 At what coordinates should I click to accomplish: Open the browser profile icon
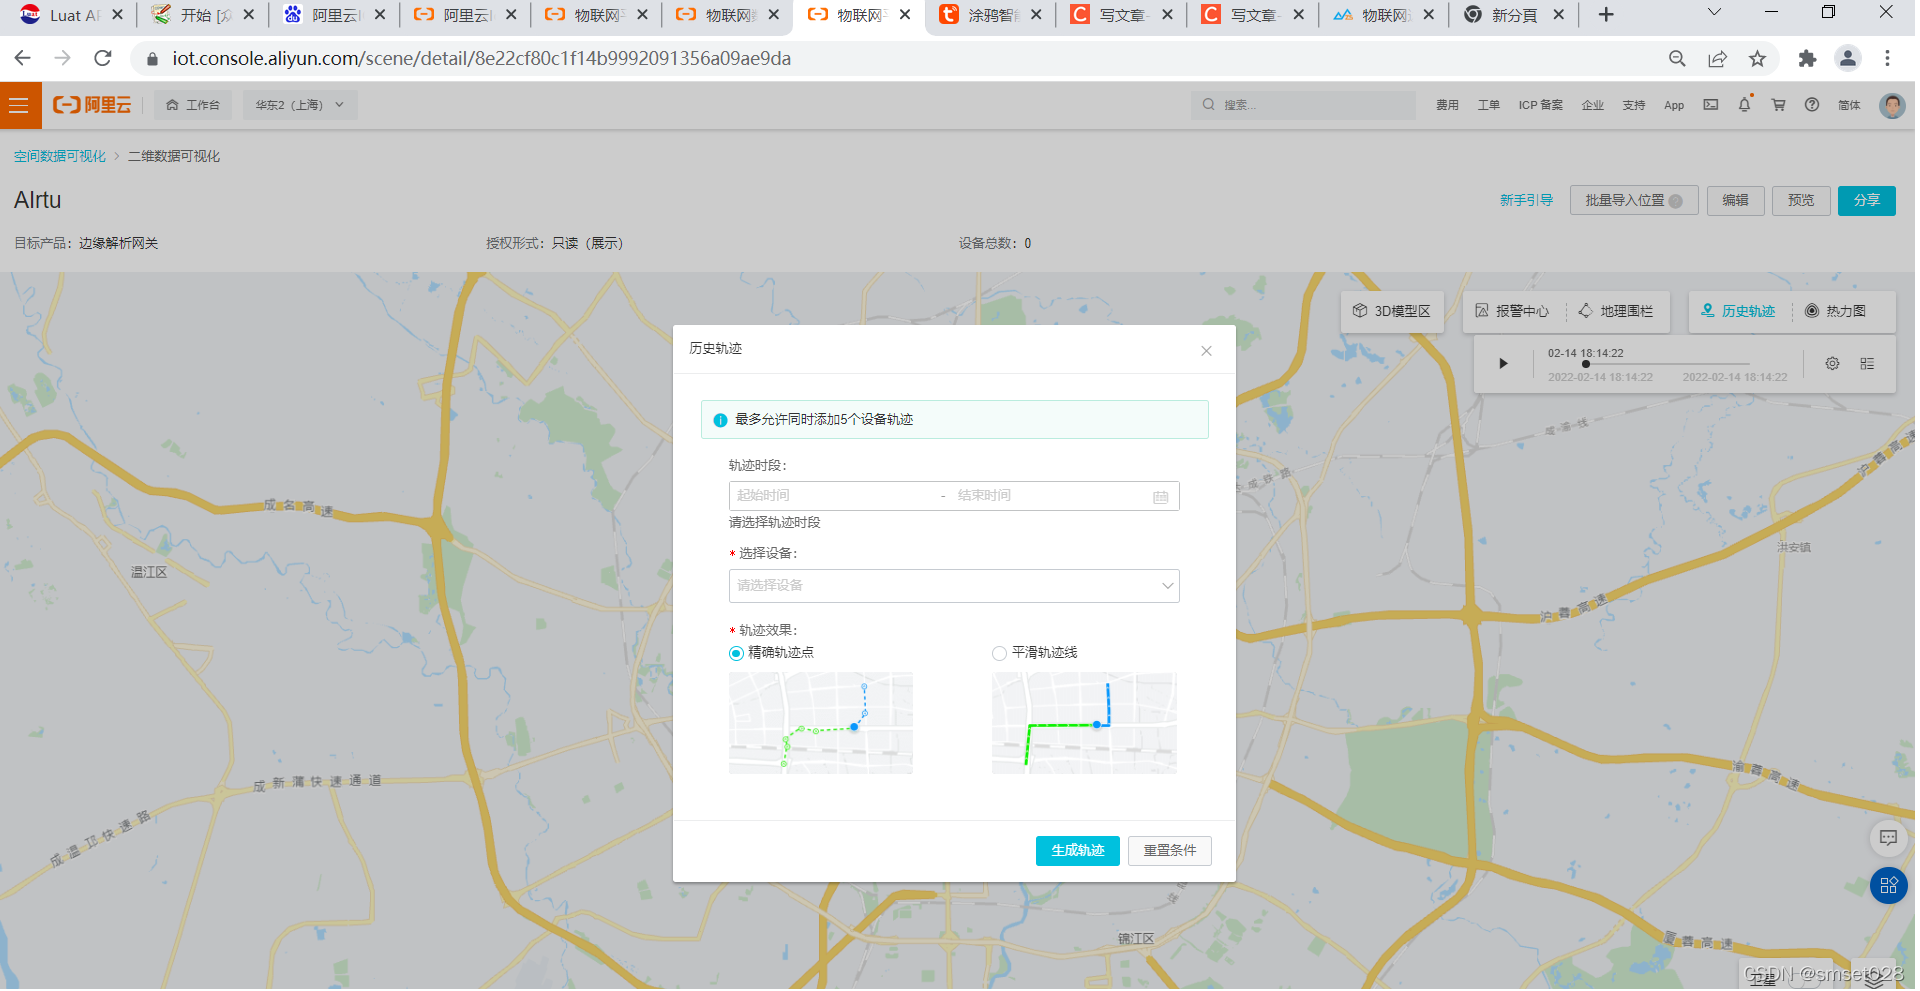[x=1848, y=59]
